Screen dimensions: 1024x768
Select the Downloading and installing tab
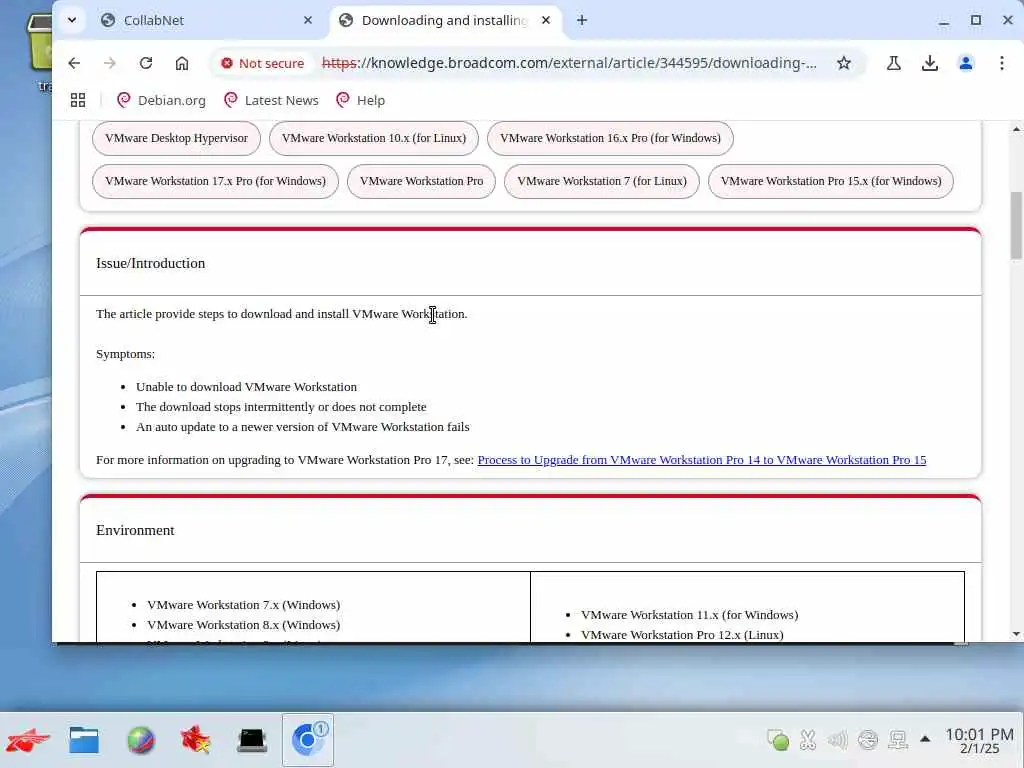click(x=444, y=20)
